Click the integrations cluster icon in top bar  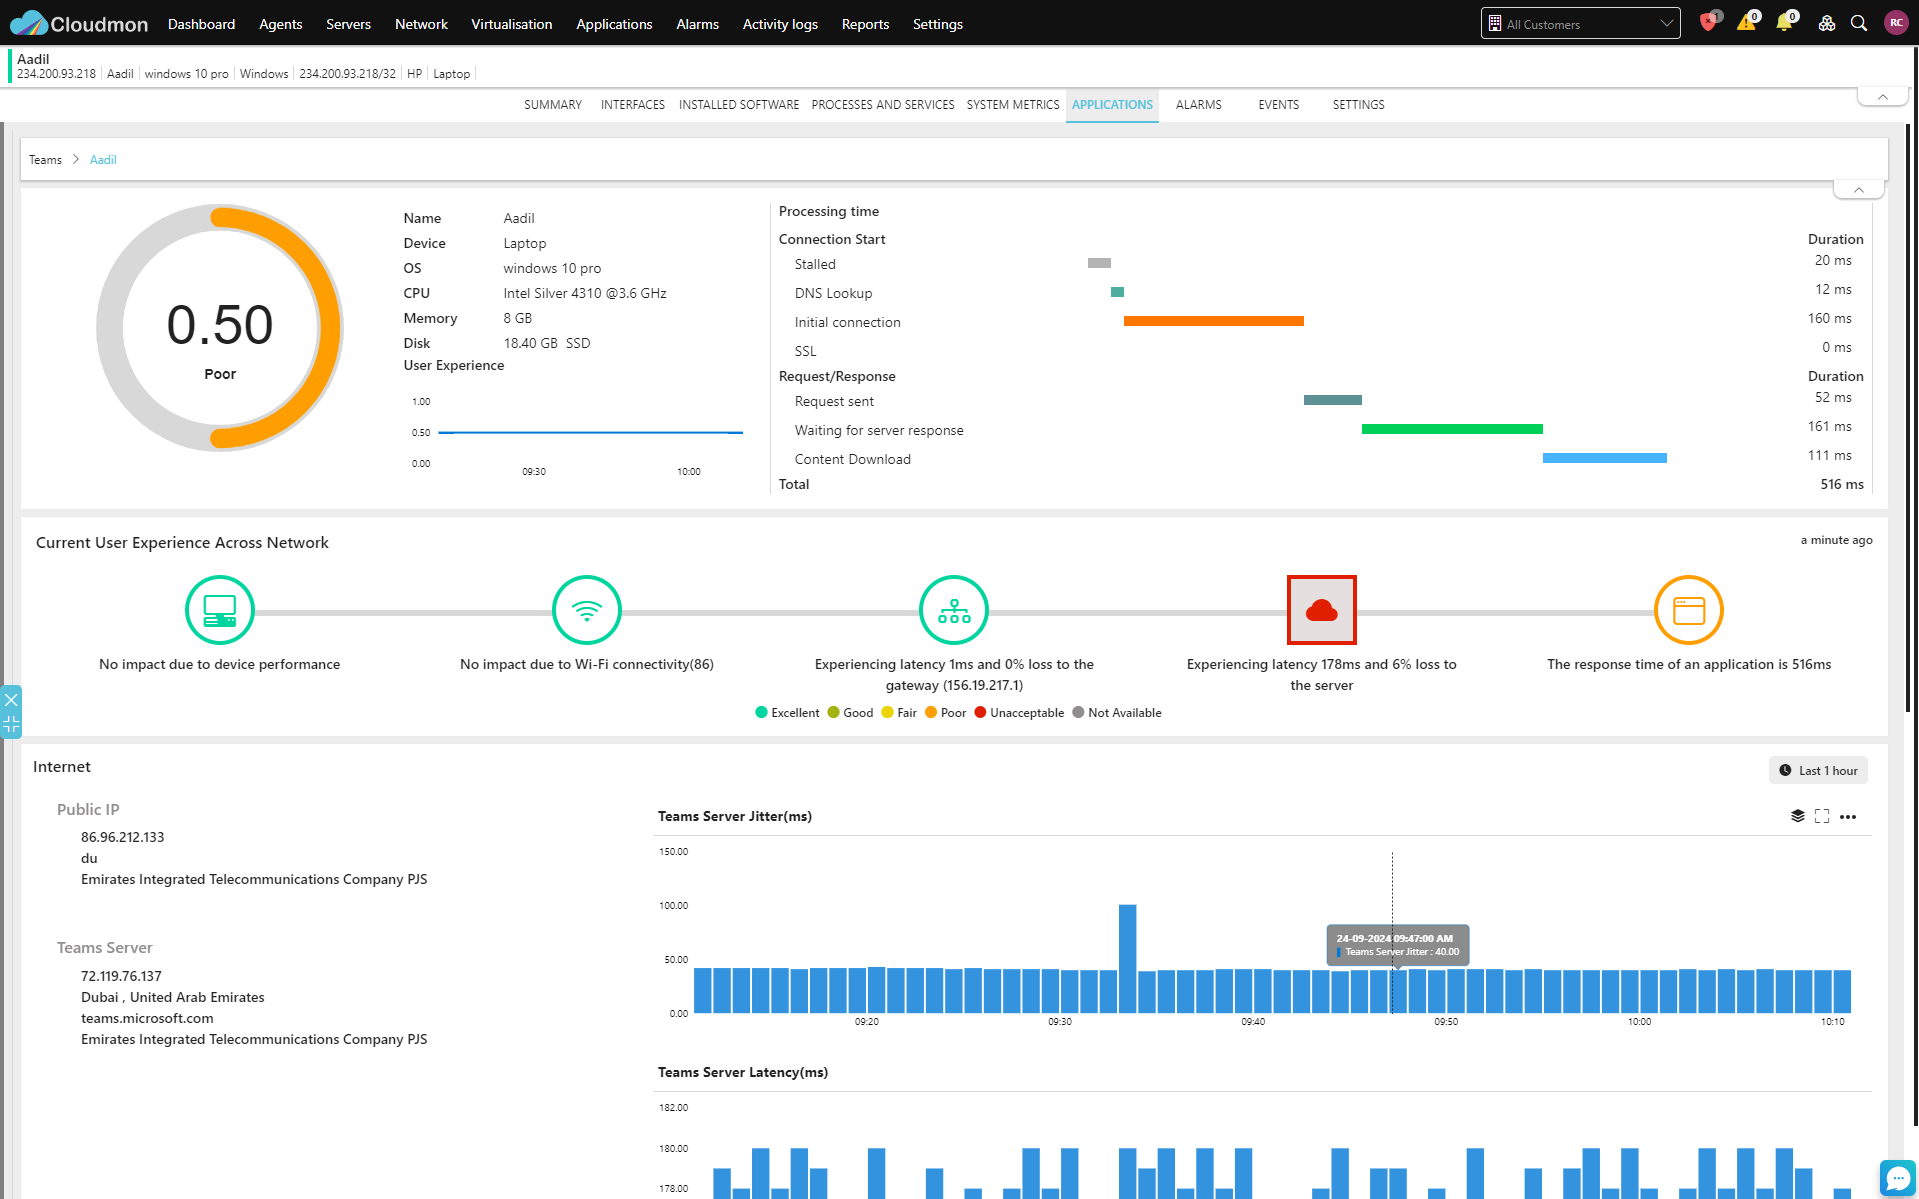click(1827, 23)
